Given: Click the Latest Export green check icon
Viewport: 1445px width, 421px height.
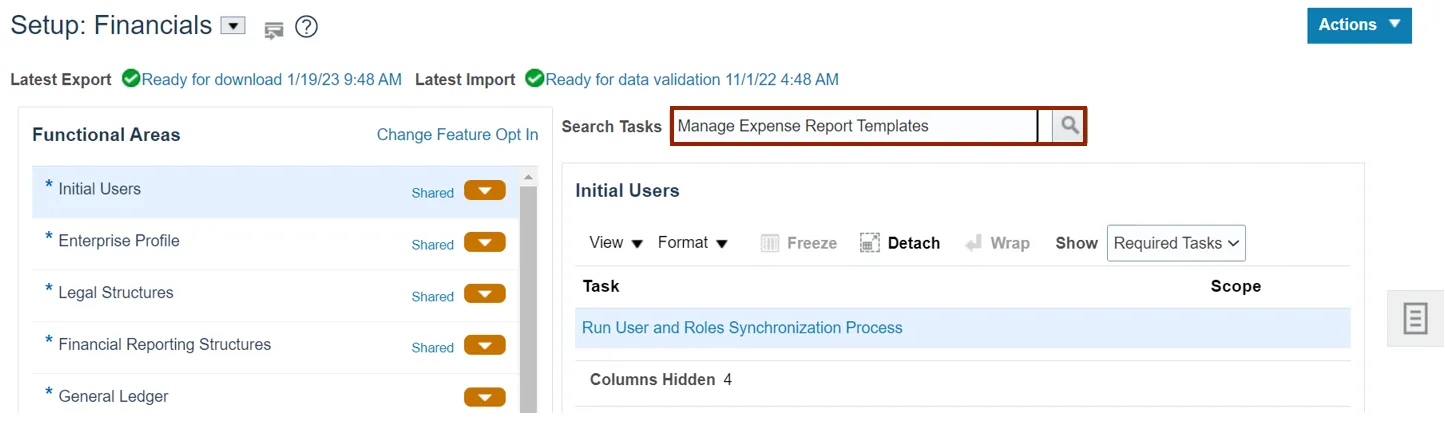Looking at the screenshot, I should click(x=131, y=78).
